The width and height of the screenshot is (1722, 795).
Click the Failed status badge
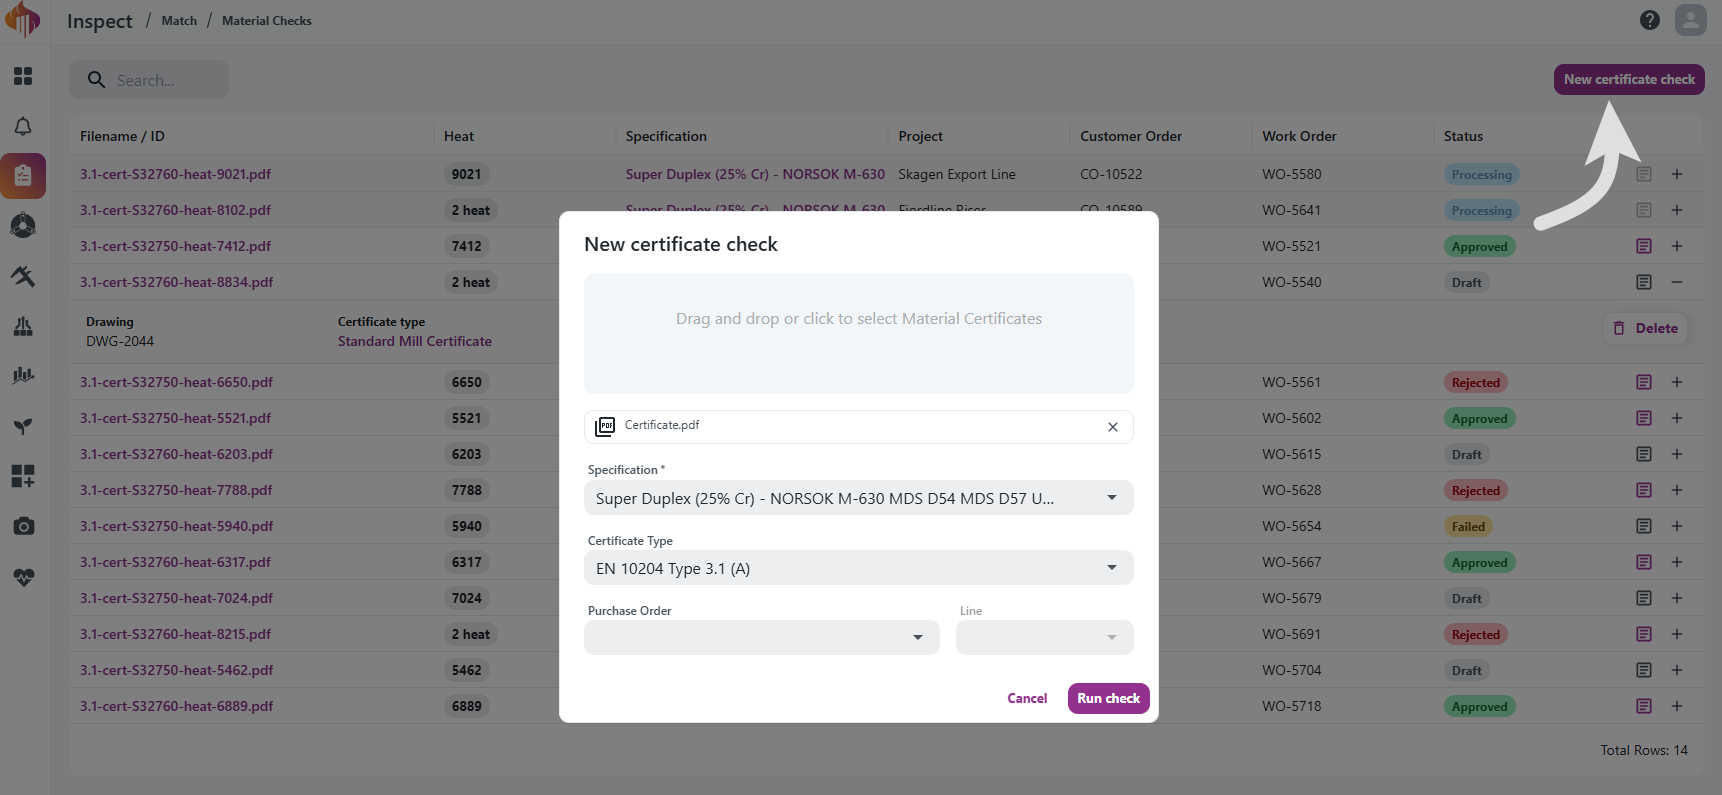click(1468, 526)
